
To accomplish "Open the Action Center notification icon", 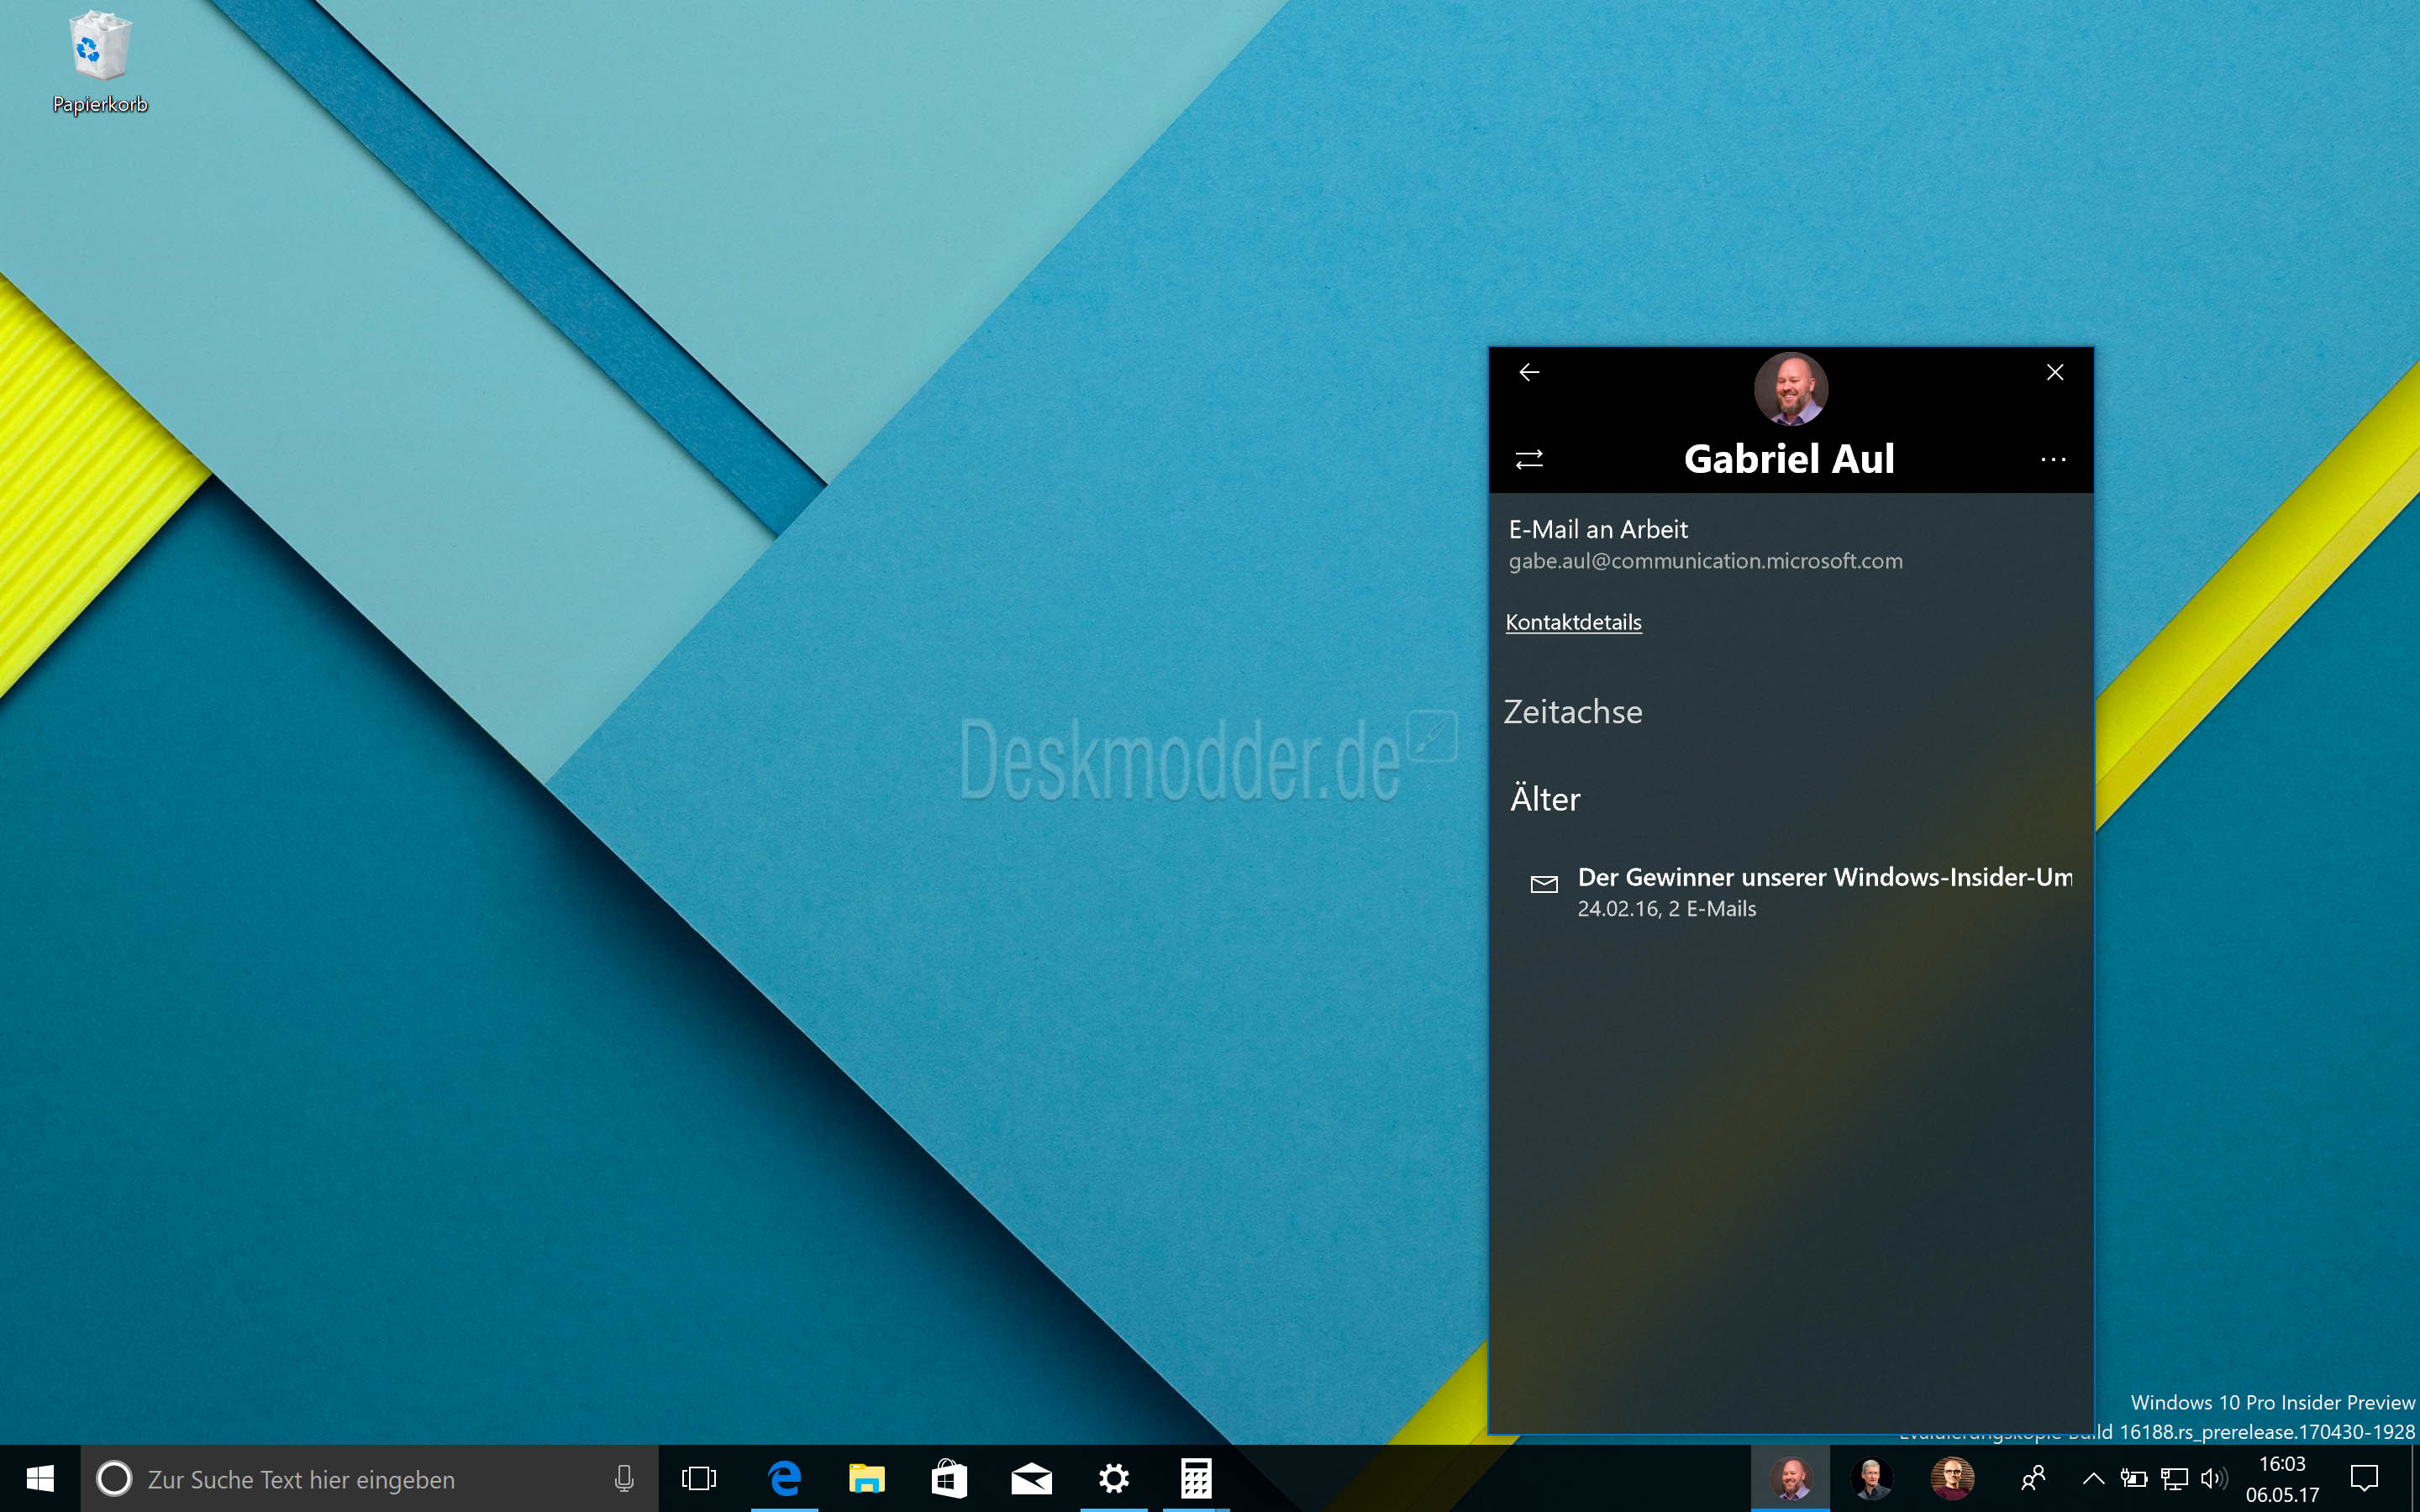I will pyautogui.click(x=2364, y=1478).
